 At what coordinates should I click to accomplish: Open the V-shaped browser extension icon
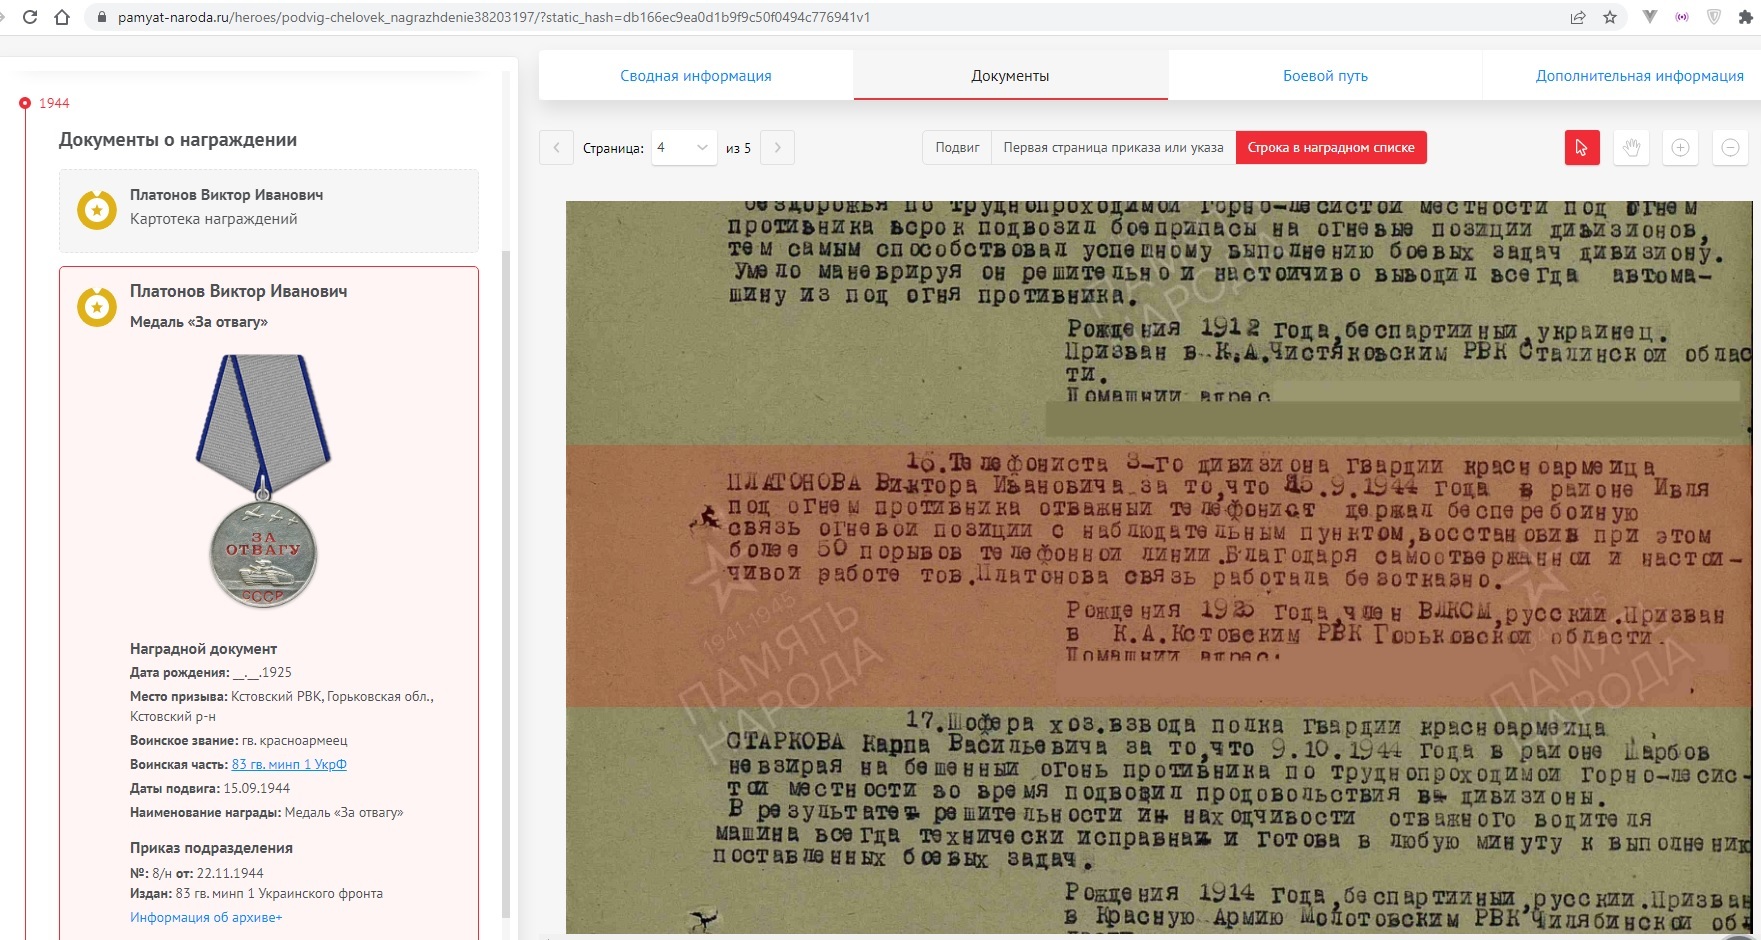pyautogui.click(x=1650, y=17)
